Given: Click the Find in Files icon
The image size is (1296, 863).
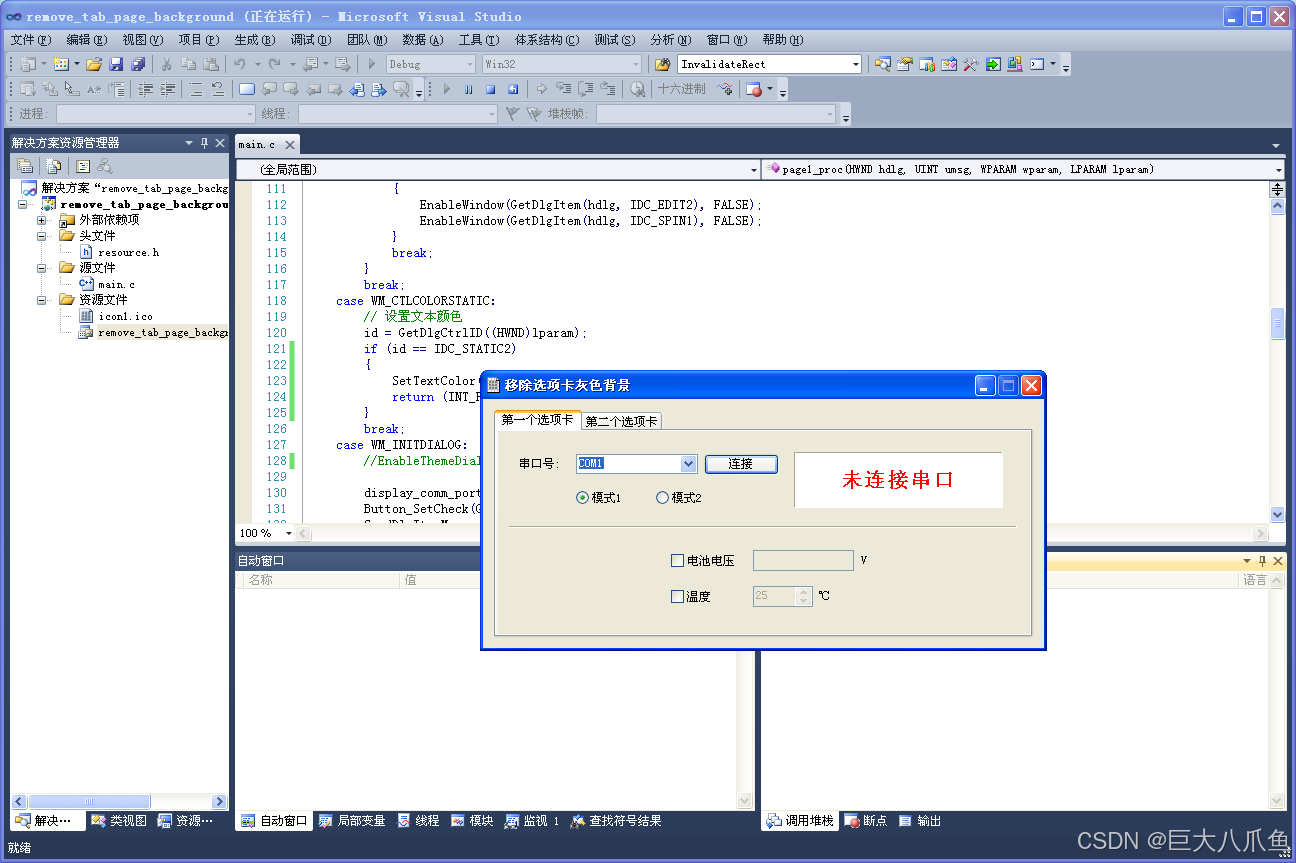Looking at the screenshot, I should pyautogui.click(x=661, y=64).
